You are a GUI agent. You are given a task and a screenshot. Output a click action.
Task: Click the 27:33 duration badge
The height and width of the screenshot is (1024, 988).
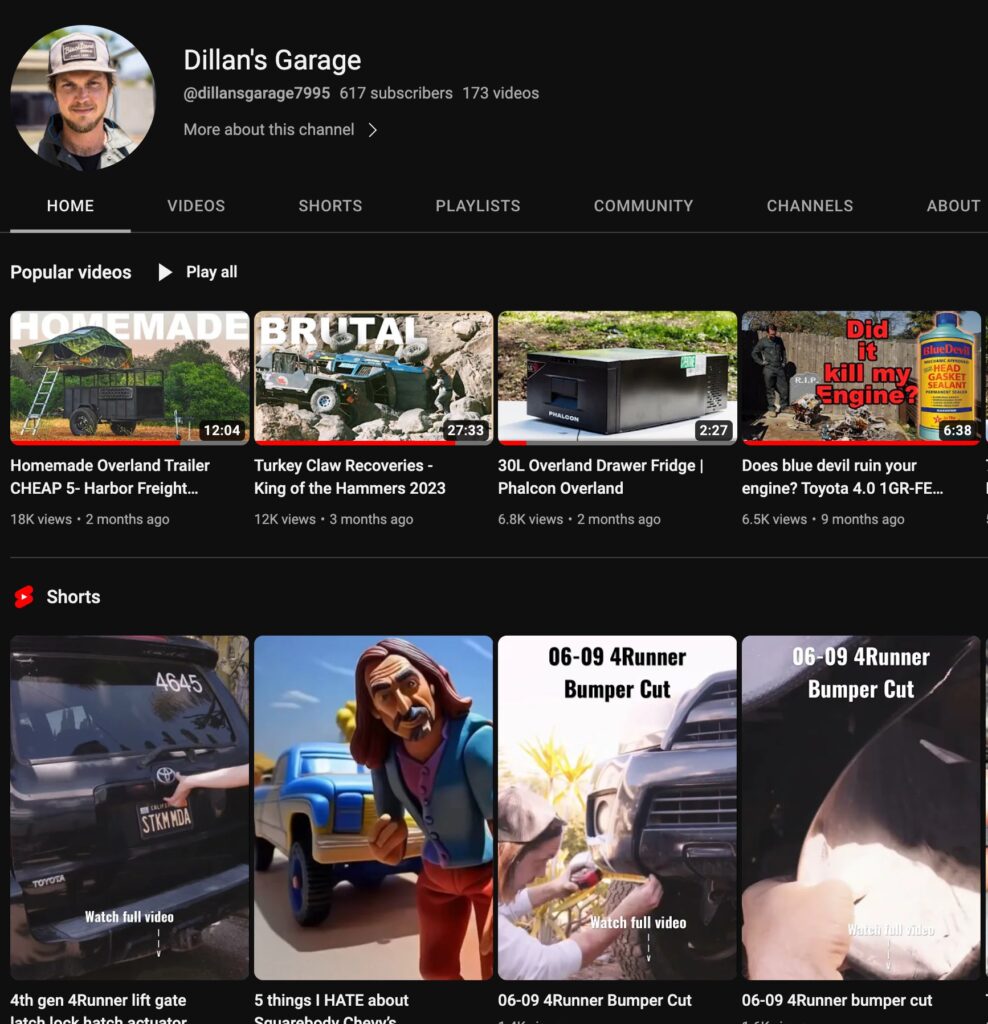point(466,430)
